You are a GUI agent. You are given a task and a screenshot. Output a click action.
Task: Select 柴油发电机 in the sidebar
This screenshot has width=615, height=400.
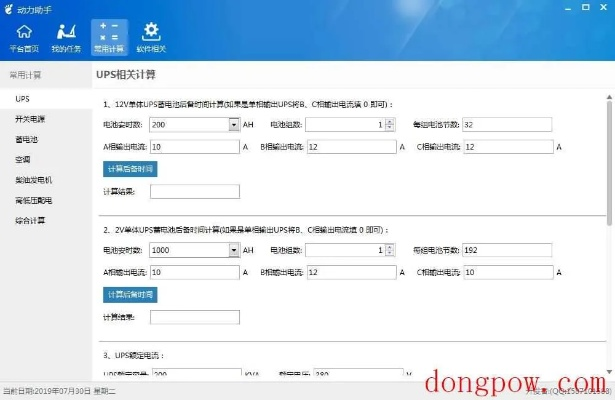(x=34, y=180)
